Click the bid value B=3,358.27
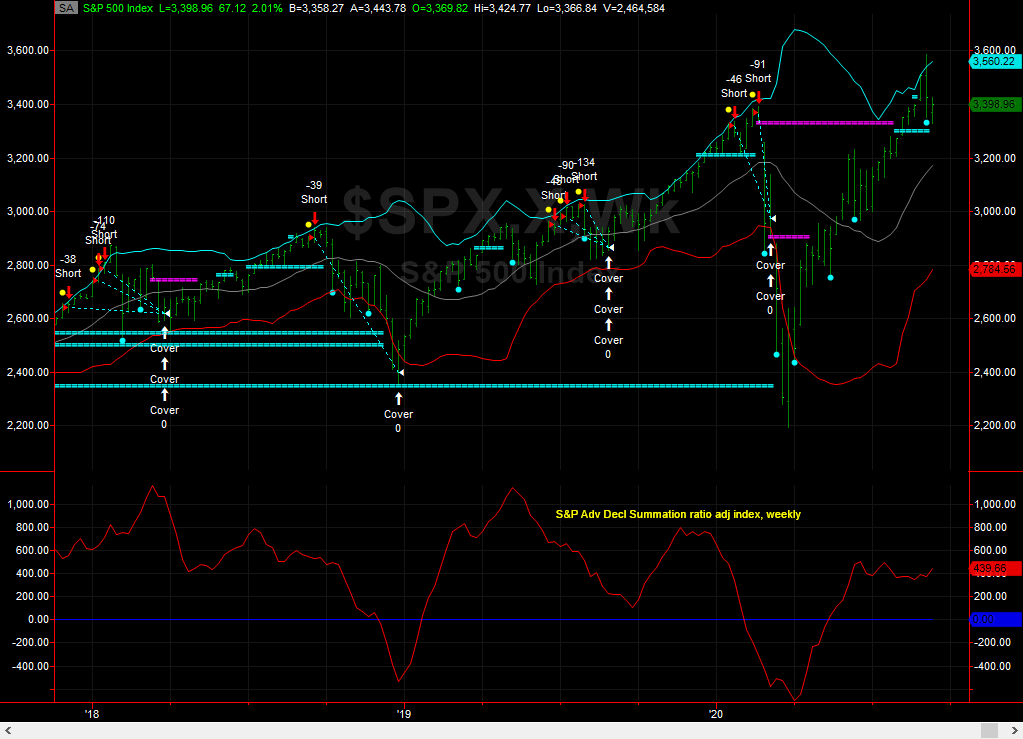Image resolution: width=1023 pixels, height=739 pixels. pyautogui.click(x=316, y=8)
